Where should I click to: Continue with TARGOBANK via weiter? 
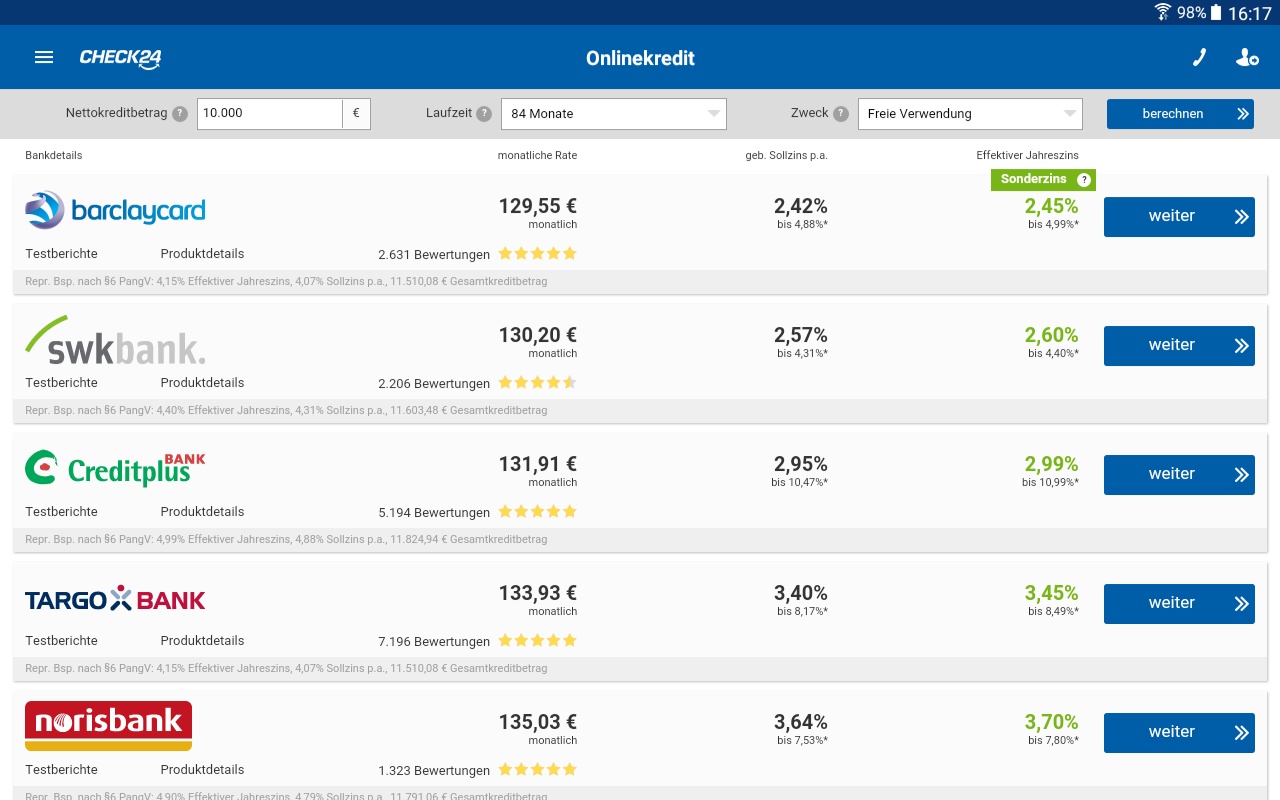tap(1179, 603)
